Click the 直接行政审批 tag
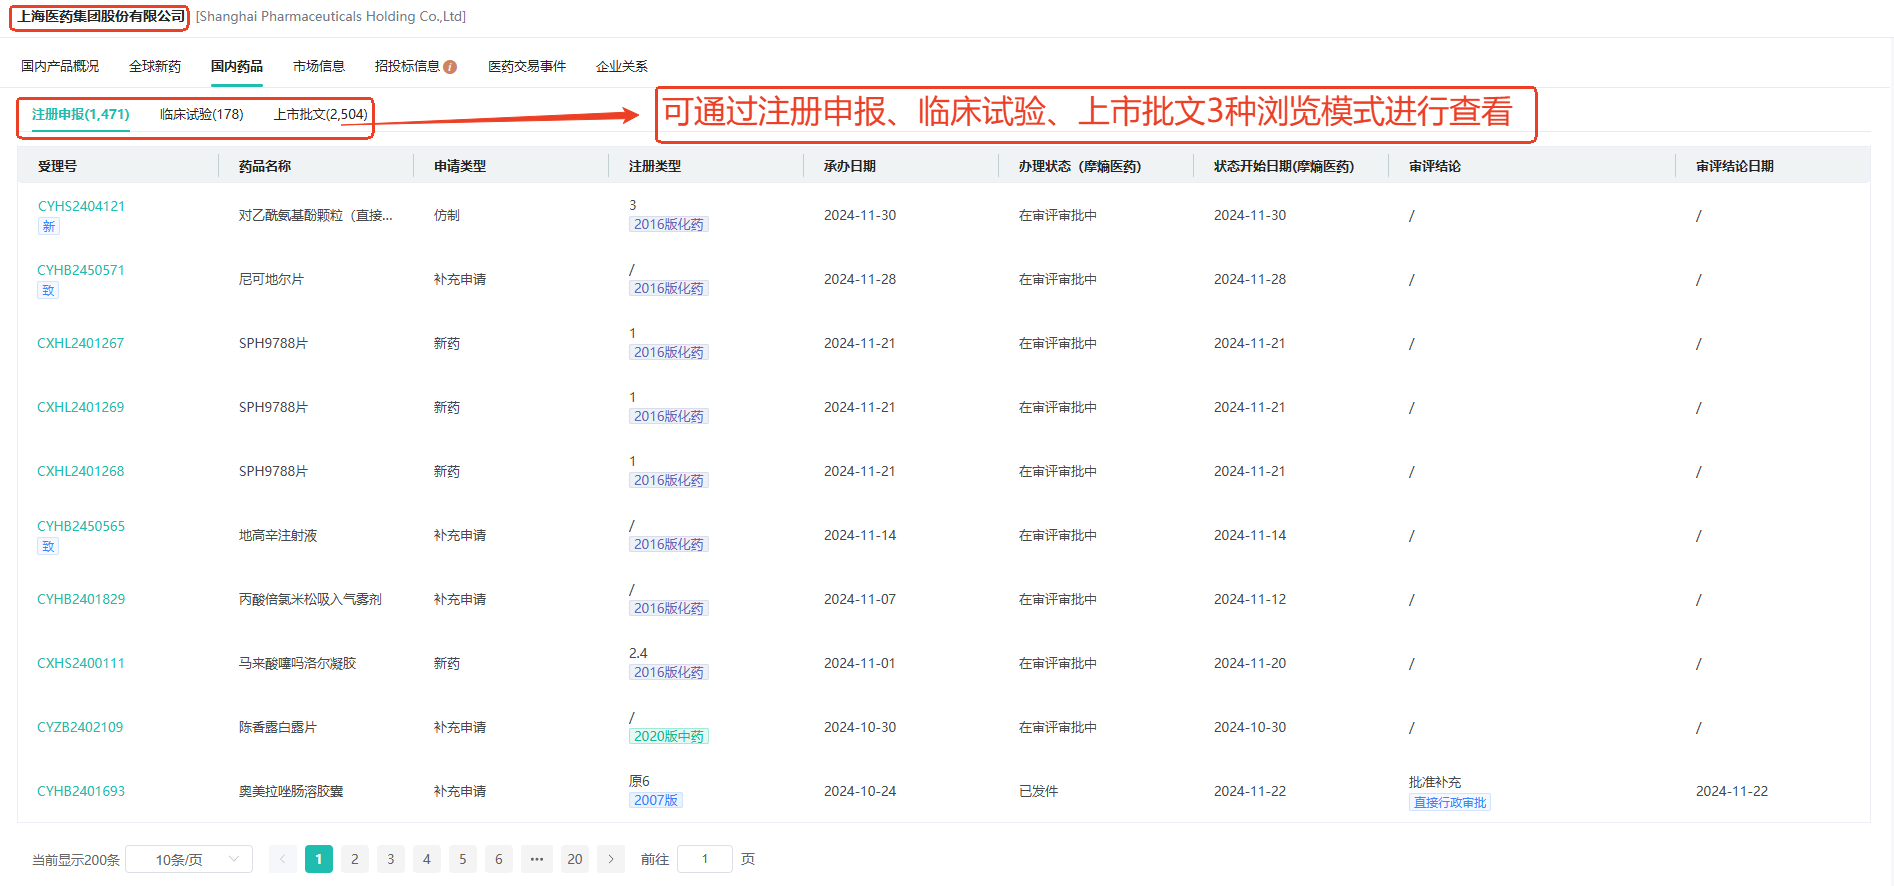Screen dimensions: 1894x886 tap(1449, 803)
